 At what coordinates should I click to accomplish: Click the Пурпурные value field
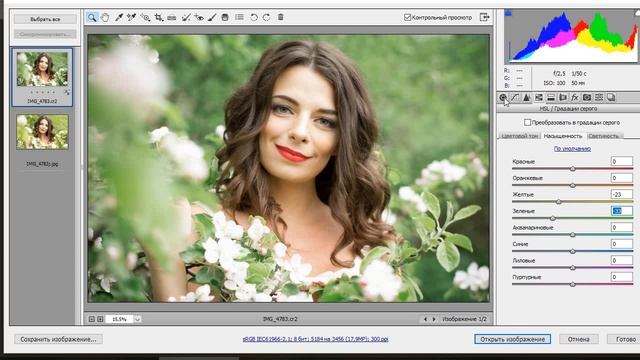(x=622, y=277)
